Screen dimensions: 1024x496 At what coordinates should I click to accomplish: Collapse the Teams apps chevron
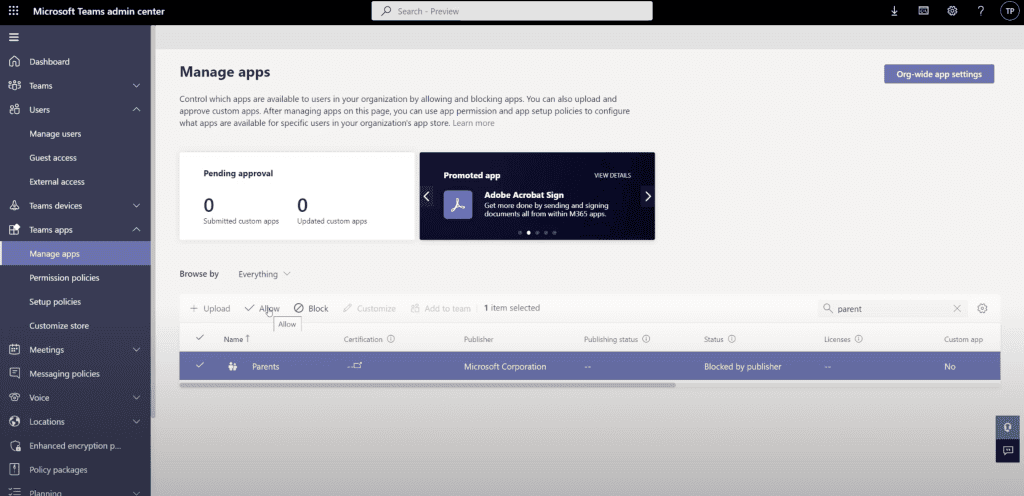pyautogui.click(x=136, y=230)
